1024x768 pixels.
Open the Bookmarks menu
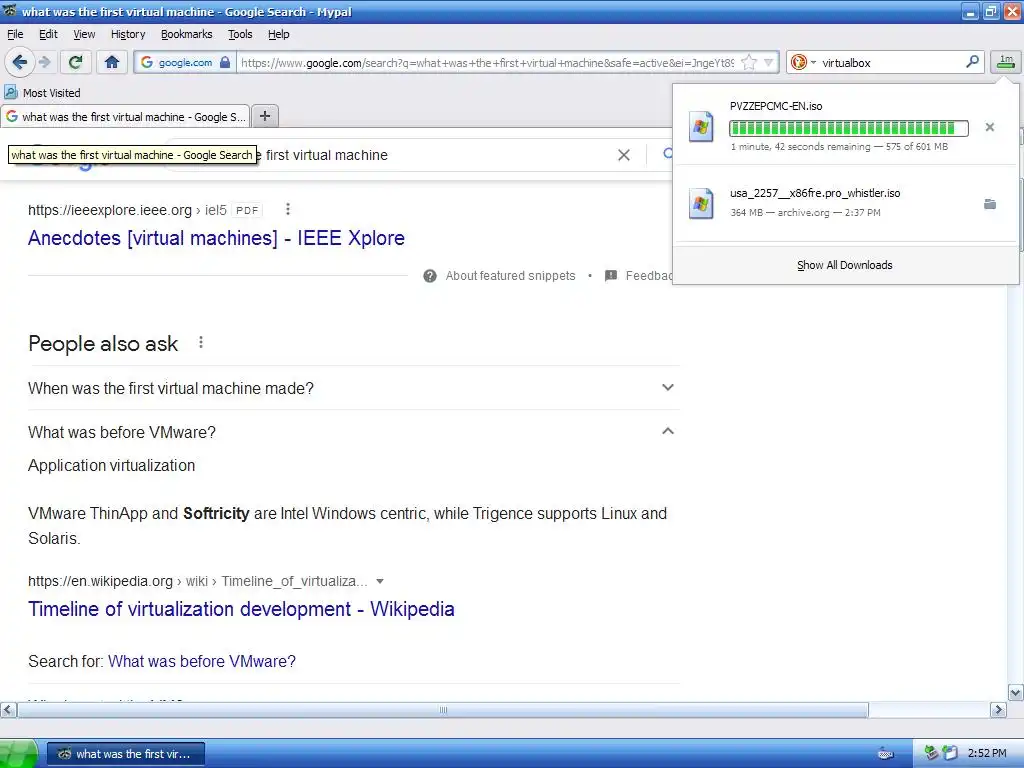pyautogui.click(x=186, y=34)
